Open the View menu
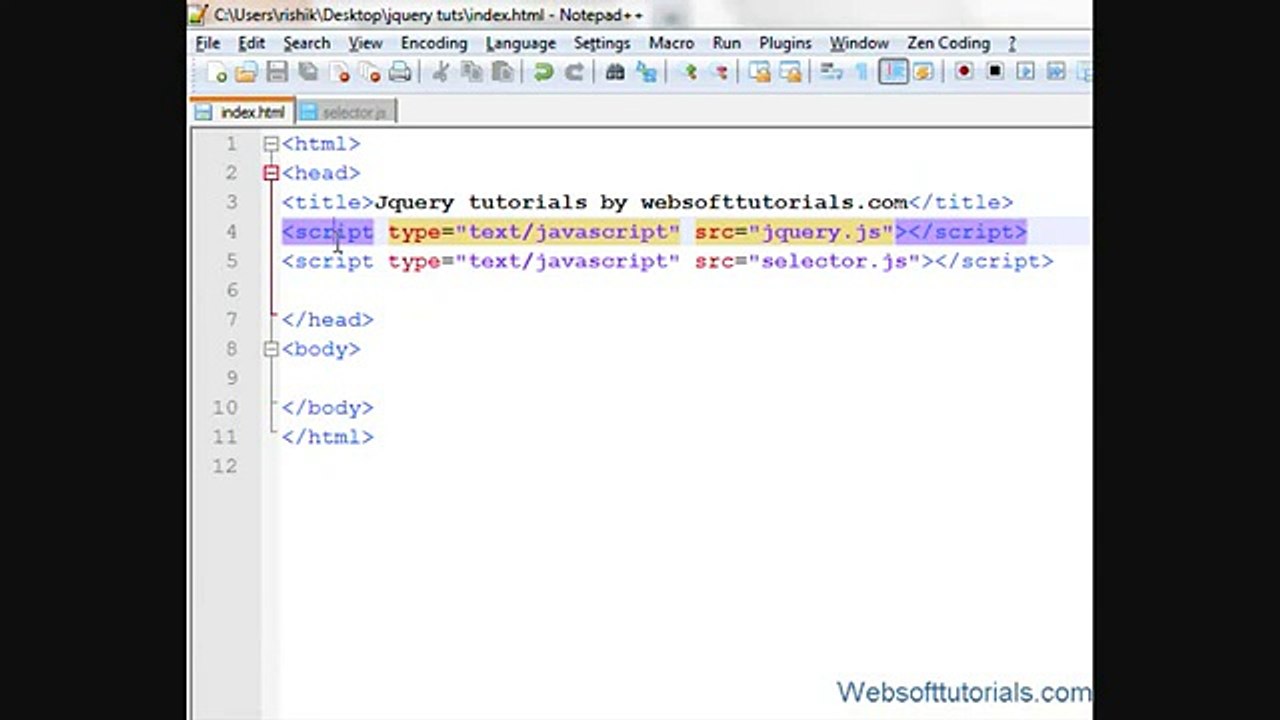 coord(365,43)
